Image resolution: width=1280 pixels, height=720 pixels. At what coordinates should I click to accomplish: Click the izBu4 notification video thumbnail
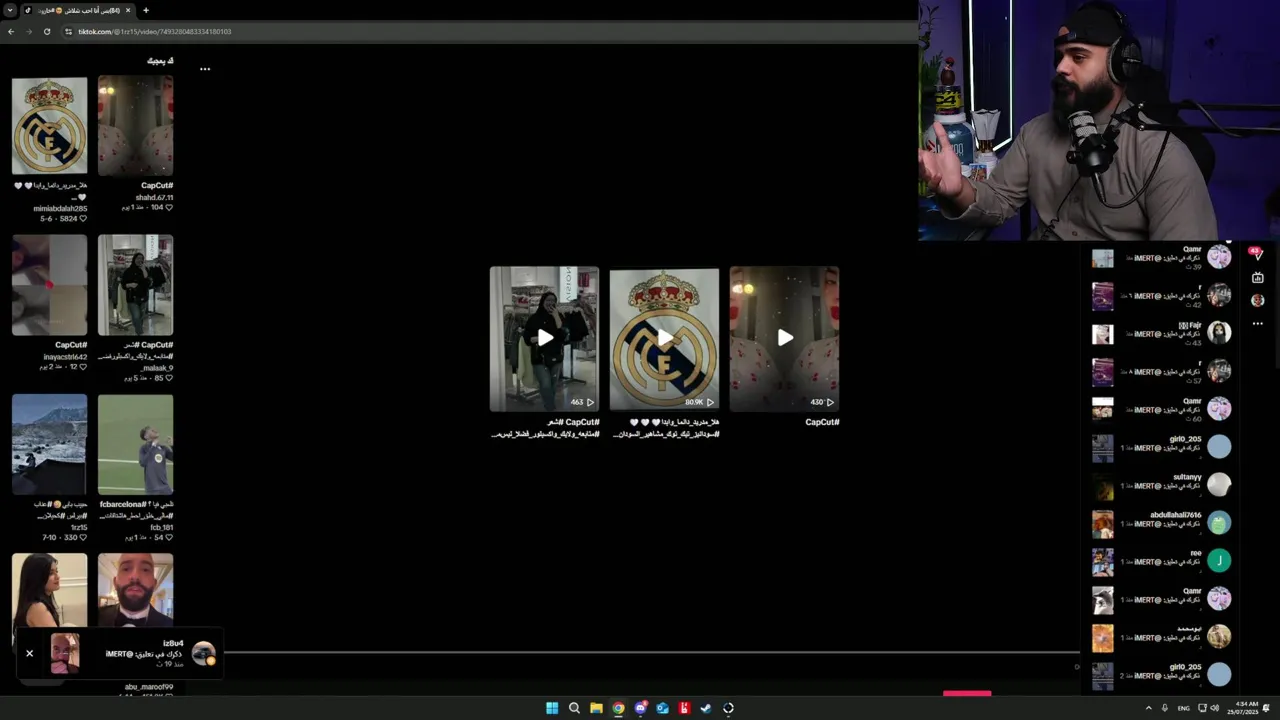(x=65, y=653)
